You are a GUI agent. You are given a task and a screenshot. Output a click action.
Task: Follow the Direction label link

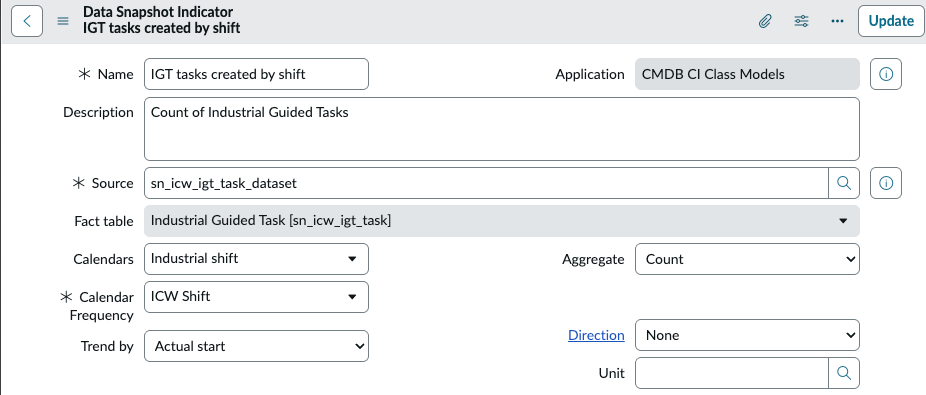pyautogui.click(x=596, y=335)
